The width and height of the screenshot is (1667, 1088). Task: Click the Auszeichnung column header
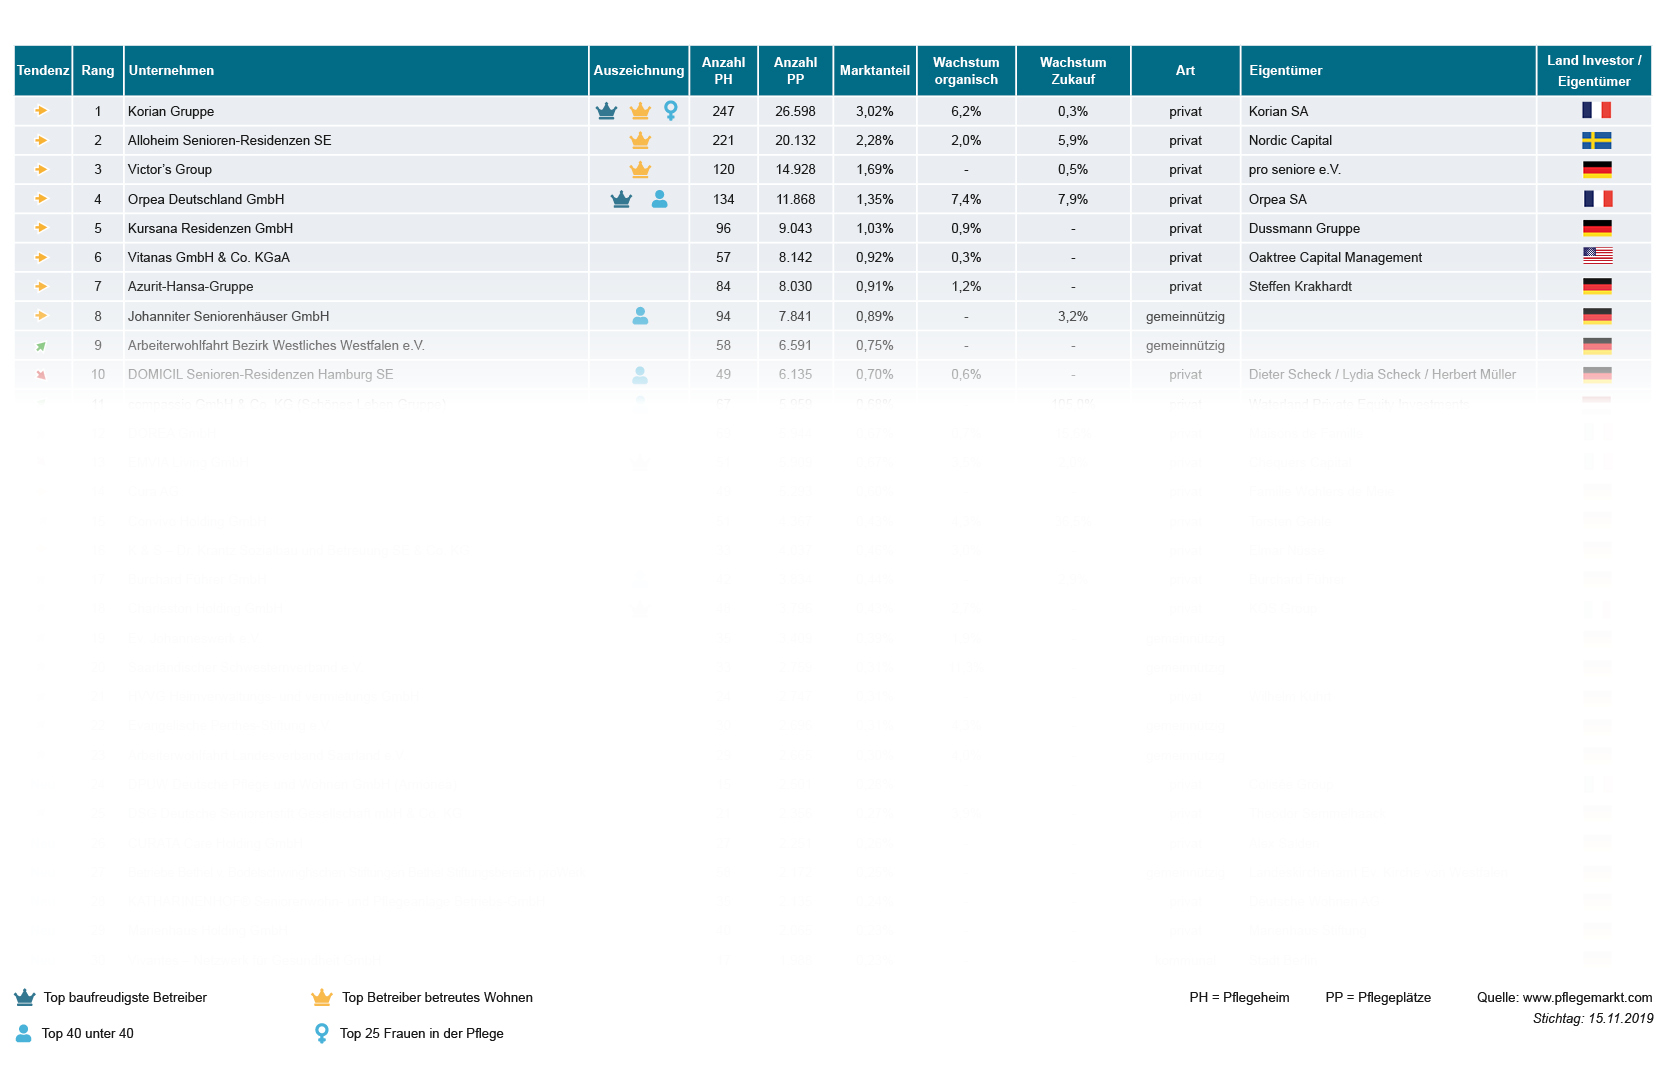point(639,70)
